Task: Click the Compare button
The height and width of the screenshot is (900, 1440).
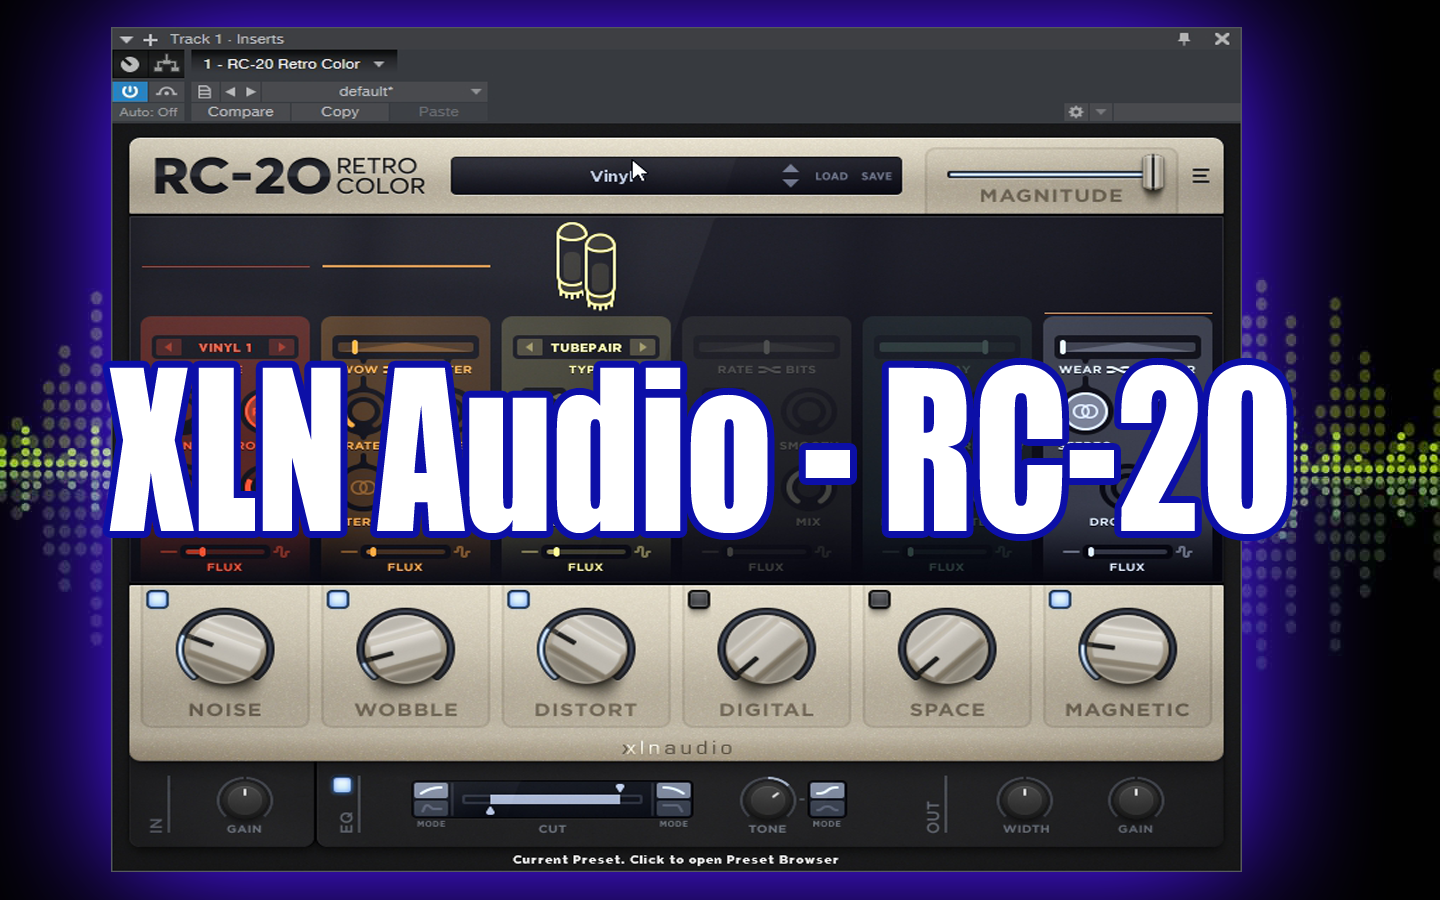Action: pos(240,112)
